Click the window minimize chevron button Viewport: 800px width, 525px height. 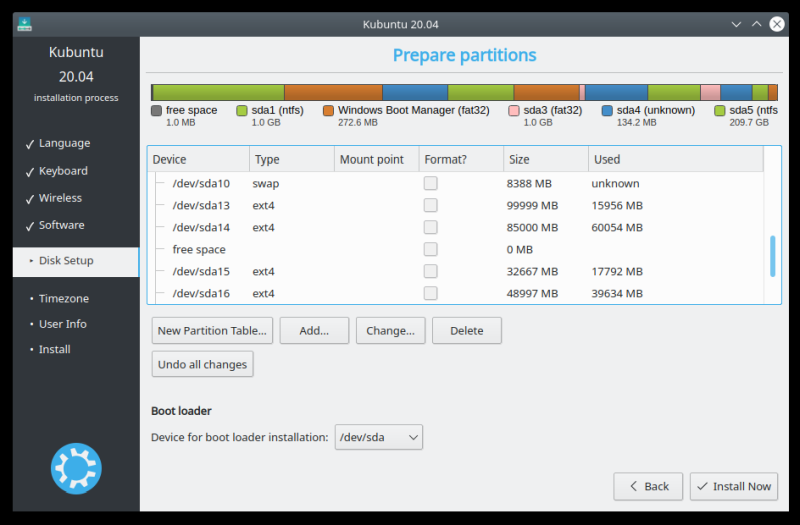736,24
